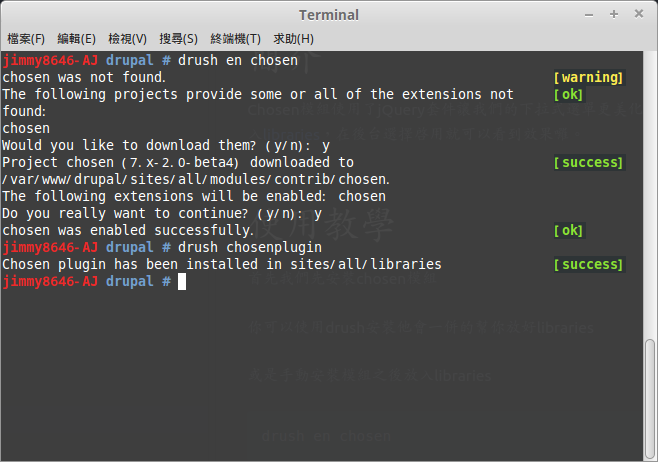Click the vertical scrollbar thumb

(650, 399)
